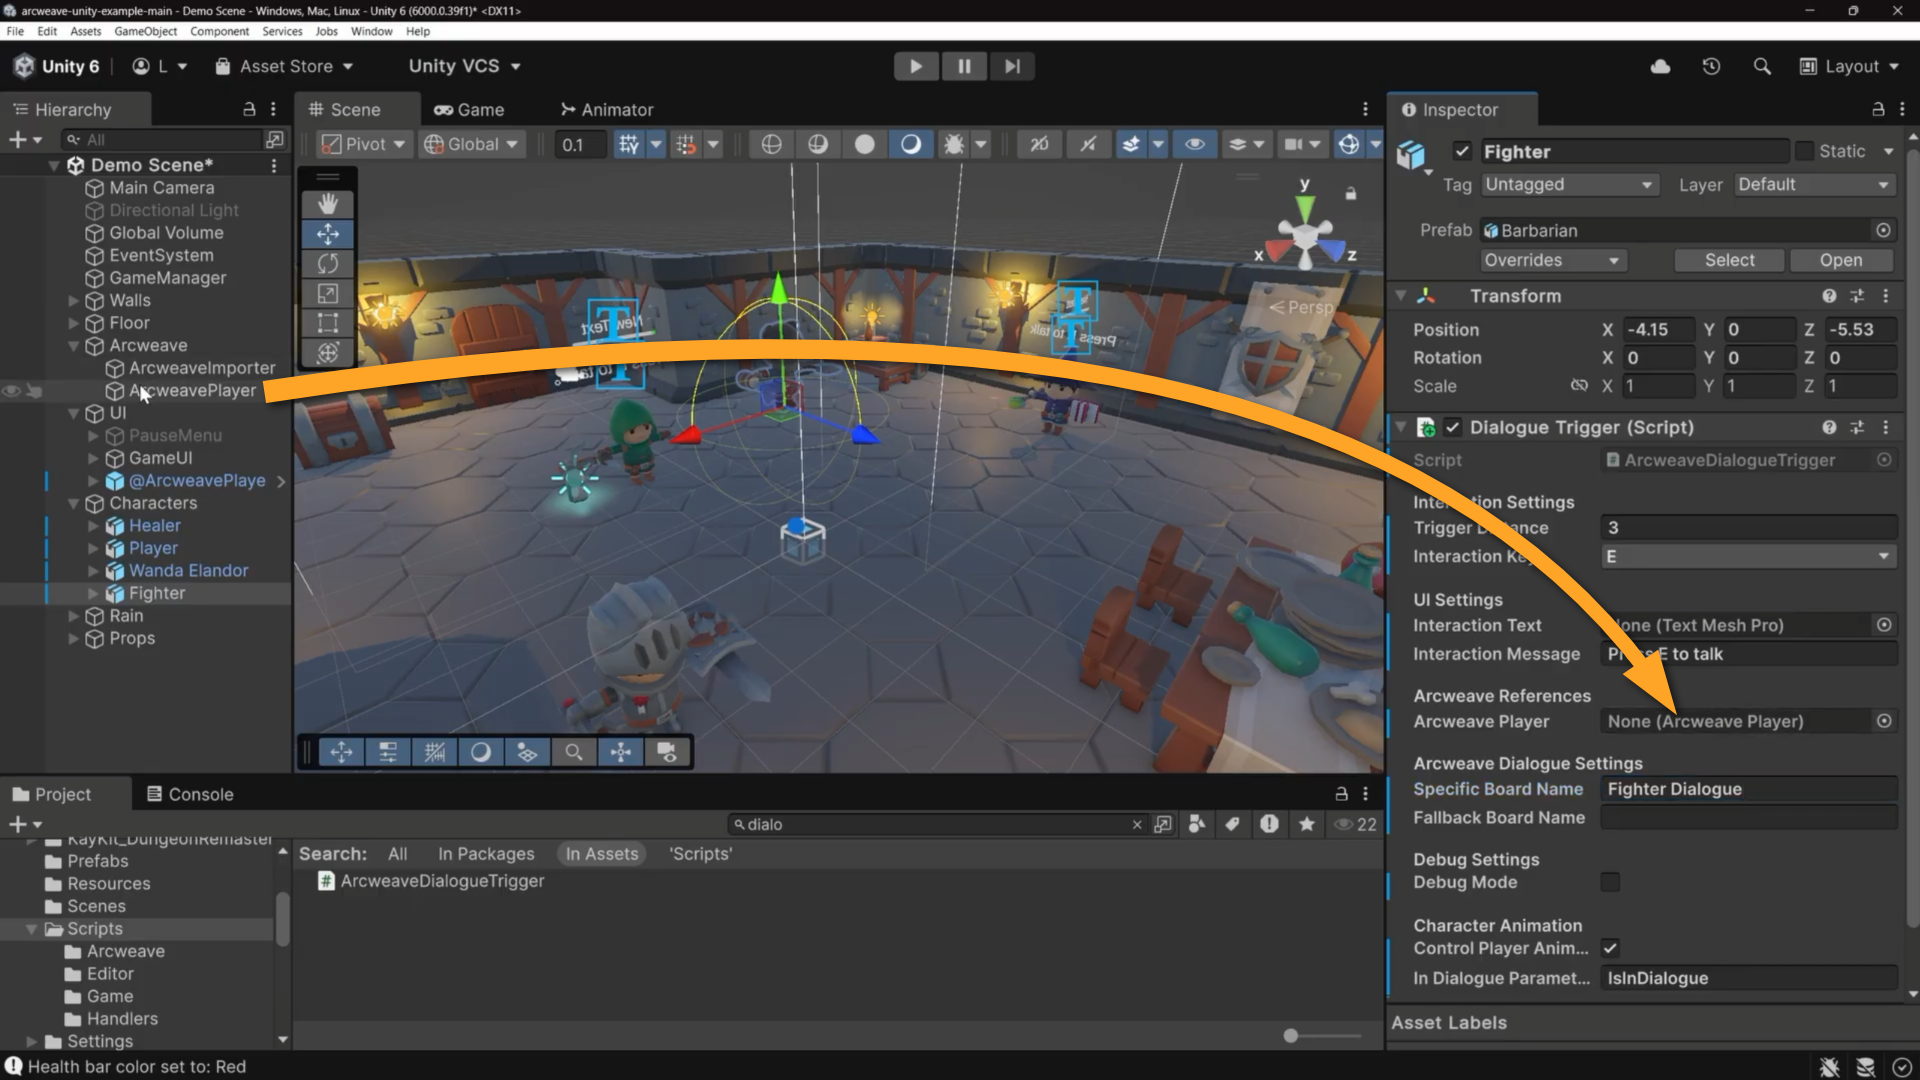The width and height of the screenshot is (1920, 1080).
Task: Disable Dialogue Trigger script checkbox
Action: (x=1453, y=427)
